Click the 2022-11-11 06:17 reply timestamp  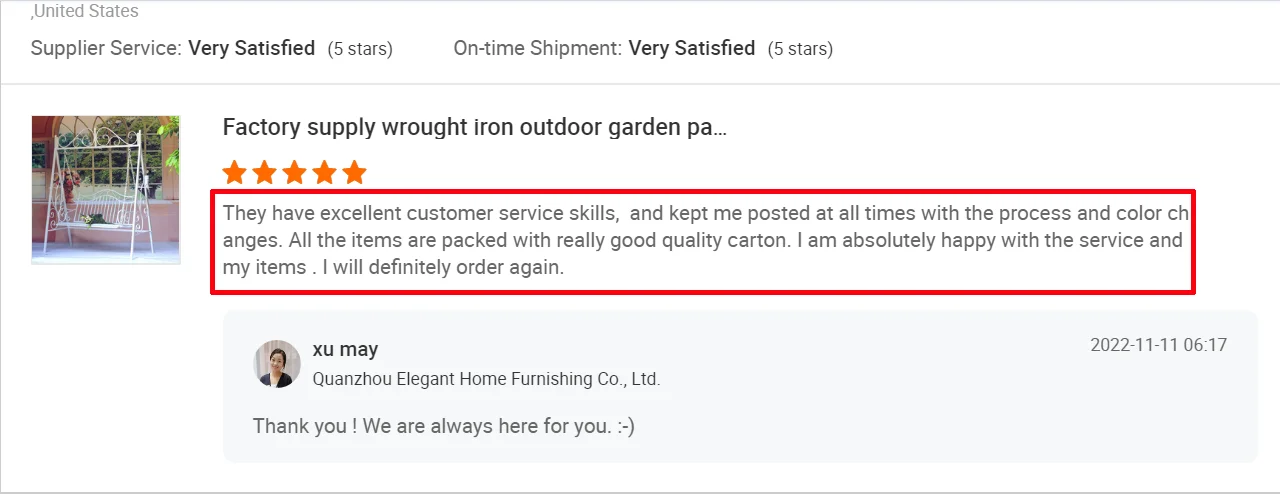pos(1158,345)
